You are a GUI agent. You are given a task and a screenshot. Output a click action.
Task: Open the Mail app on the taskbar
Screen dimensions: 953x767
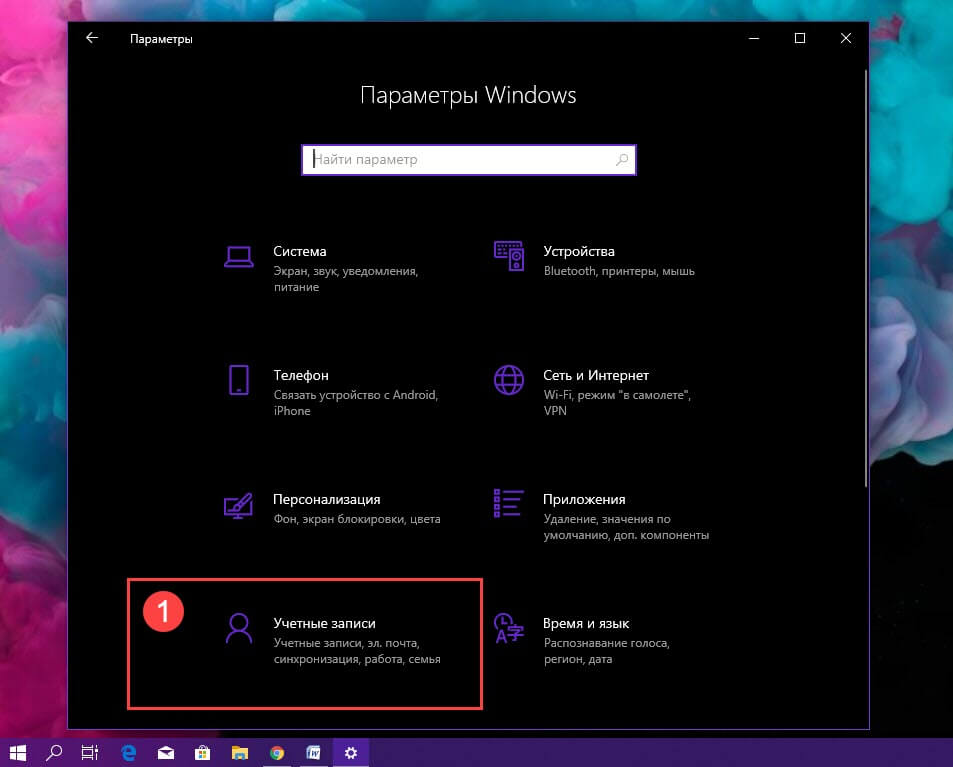coord(165,753)
